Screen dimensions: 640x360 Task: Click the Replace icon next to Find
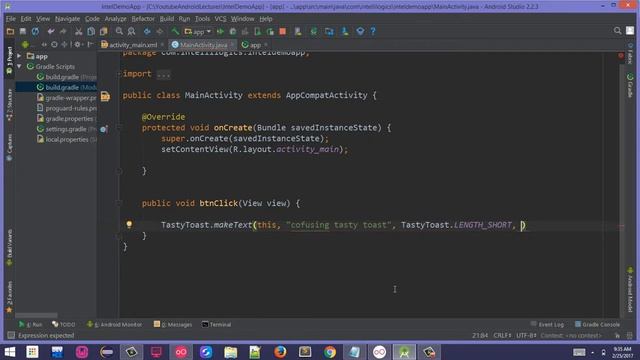point(131,31)
